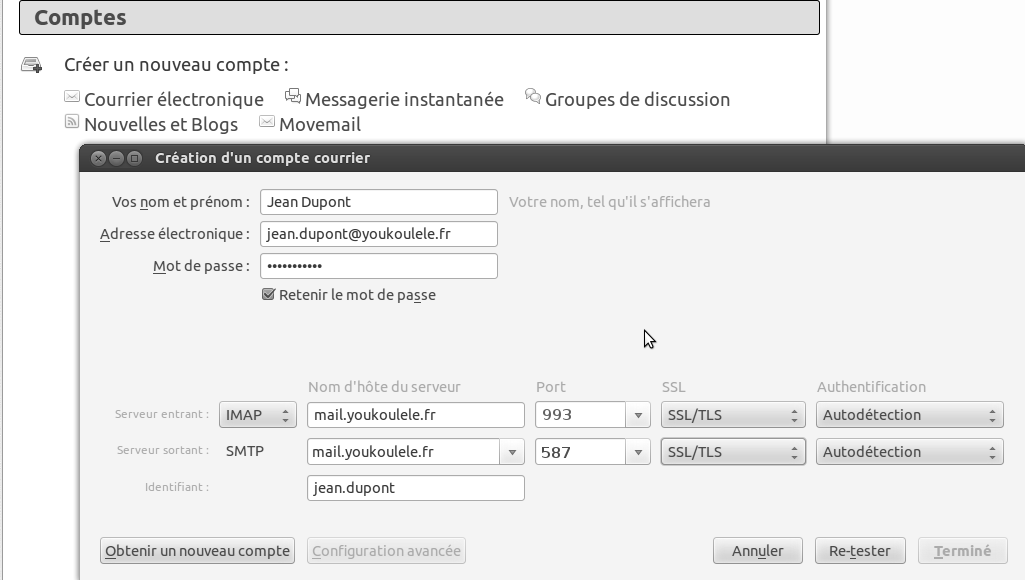Open incoming Authentification Autodétection dropdown

[908, 415]
